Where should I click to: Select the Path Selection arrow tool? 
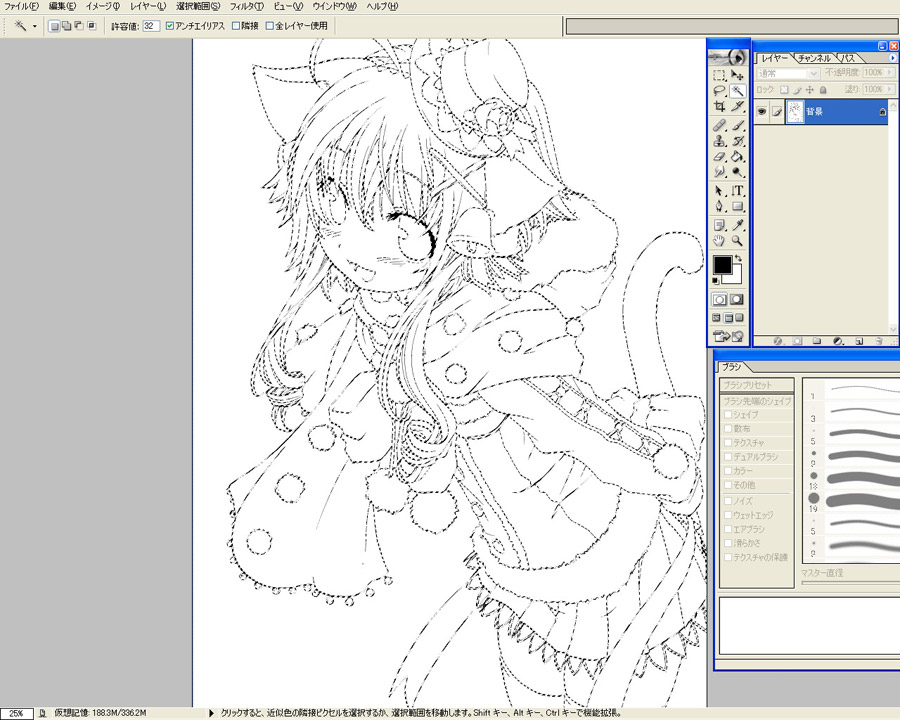coord(719,191)
